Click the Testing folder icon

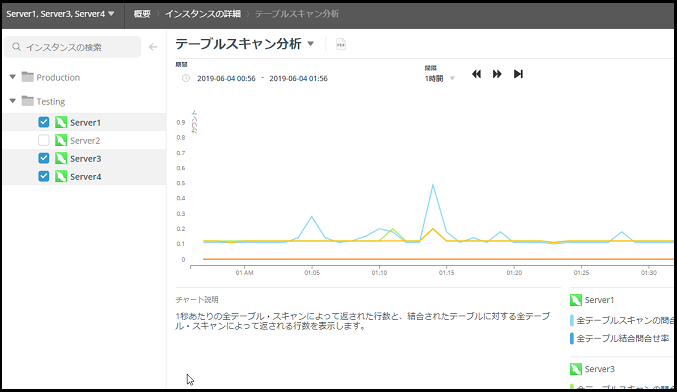point(28,101)
